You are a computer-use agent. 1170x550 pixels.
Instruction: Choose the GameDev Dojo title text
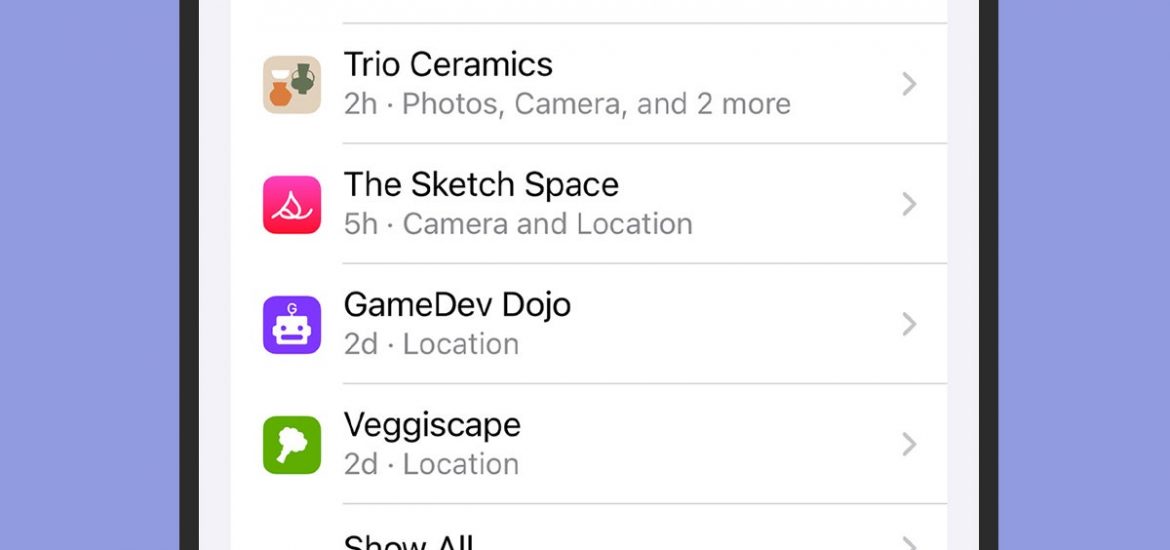[x=457, y=304]
